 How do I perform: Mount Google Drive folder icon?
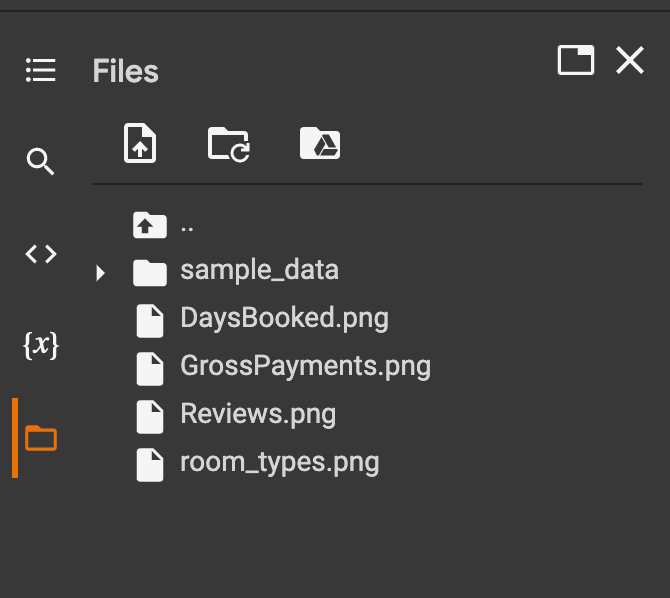point(320,143)
